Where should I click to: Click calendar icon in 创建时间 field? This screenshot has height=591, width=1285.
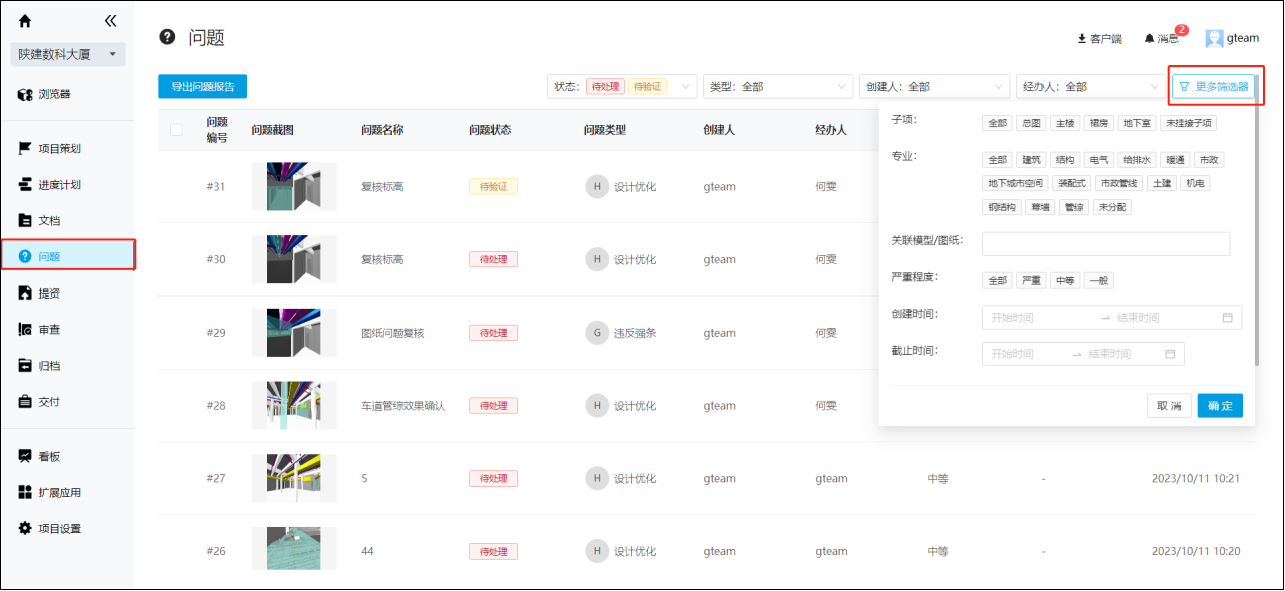(x=1227, y=318)
